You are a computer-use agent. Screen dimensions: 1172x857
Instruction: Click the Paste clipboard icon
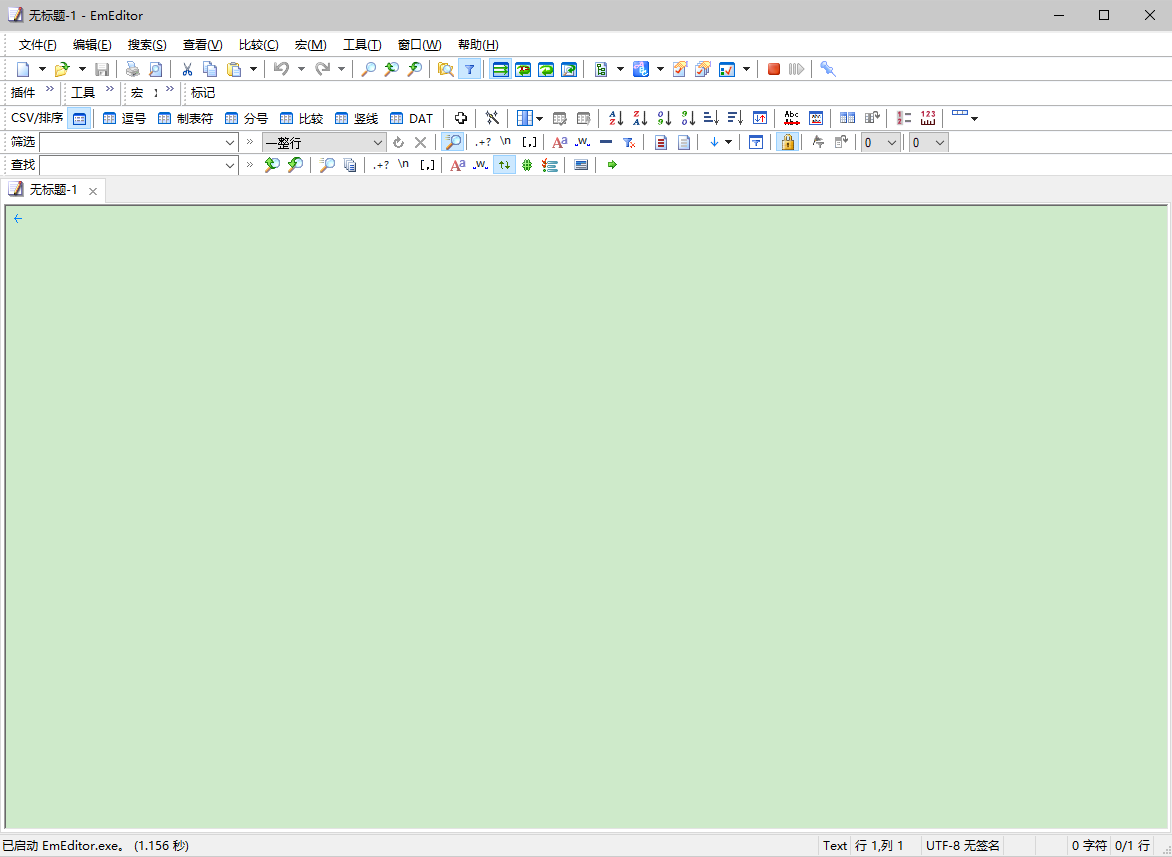point(234,69)
